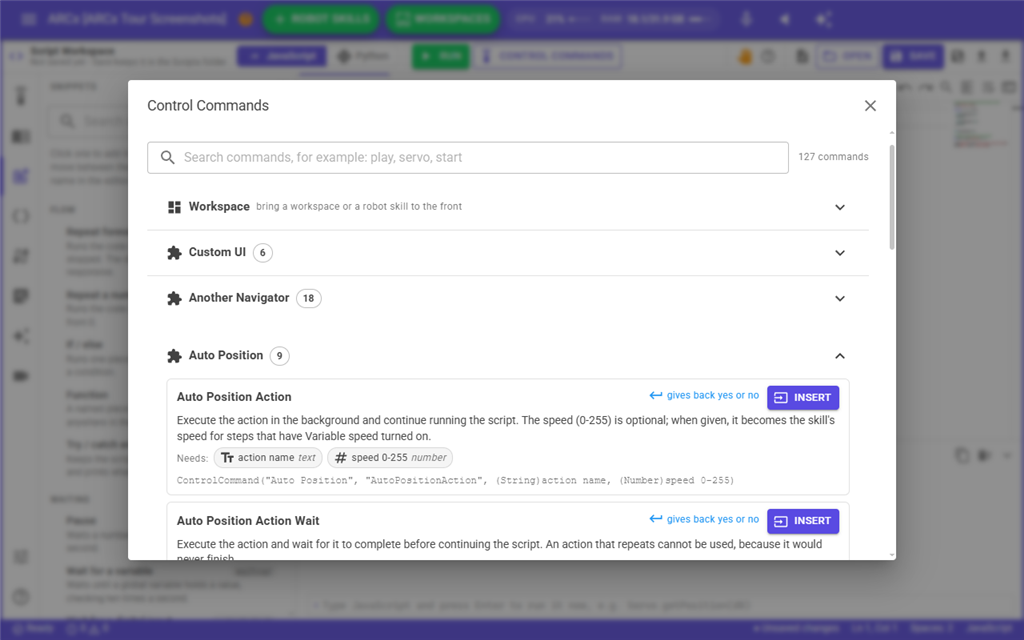Image resolution: width=1024 pixels, height=640 pixels.
Task: Insert the Auto Position Action Wait command
Action: coord(803,520)
